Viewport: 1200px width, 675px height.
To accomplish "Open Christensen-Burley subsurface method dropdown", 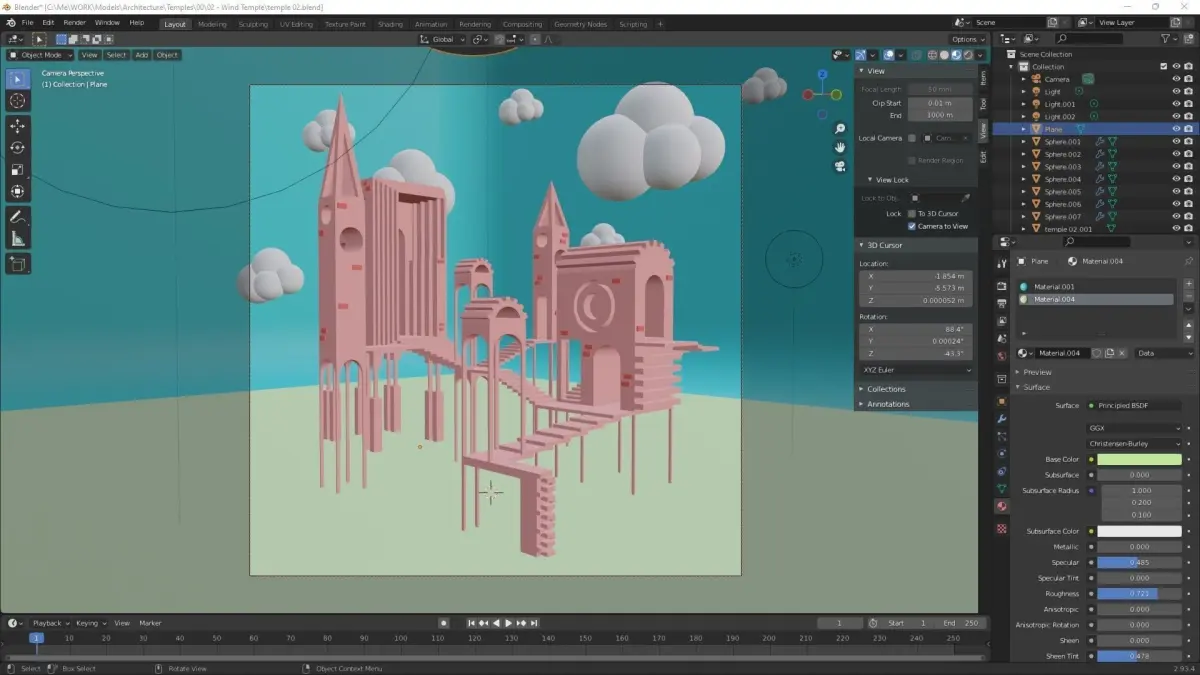I will (x=1135, y=443).
